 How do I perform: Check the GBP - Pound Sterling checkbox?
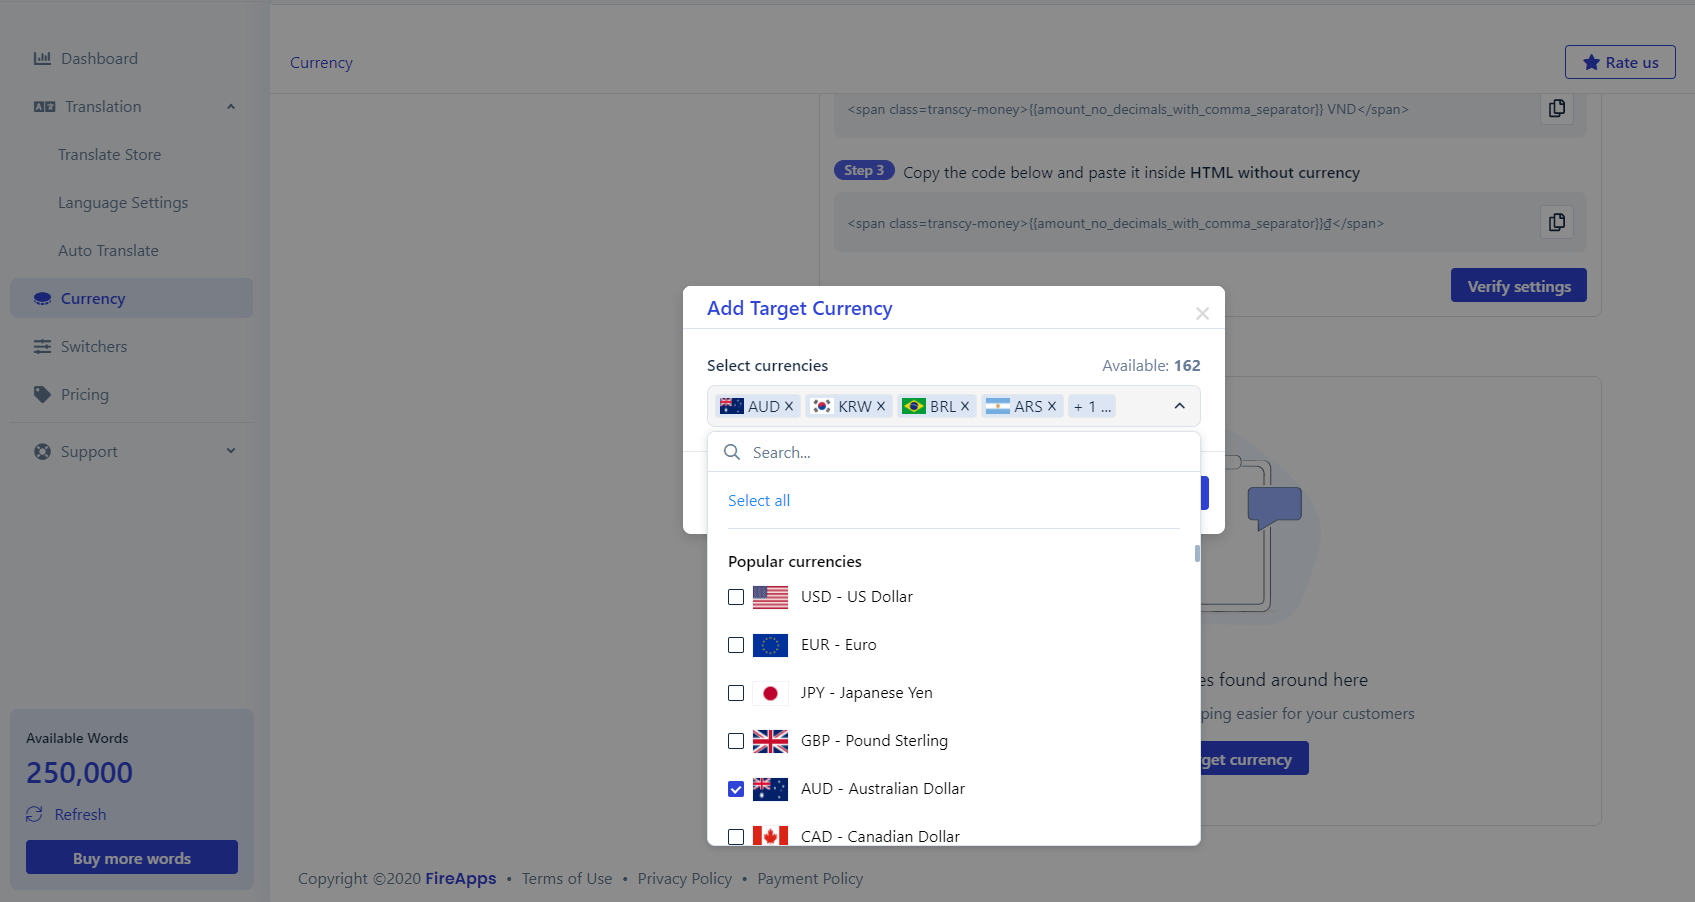[736, 741]
